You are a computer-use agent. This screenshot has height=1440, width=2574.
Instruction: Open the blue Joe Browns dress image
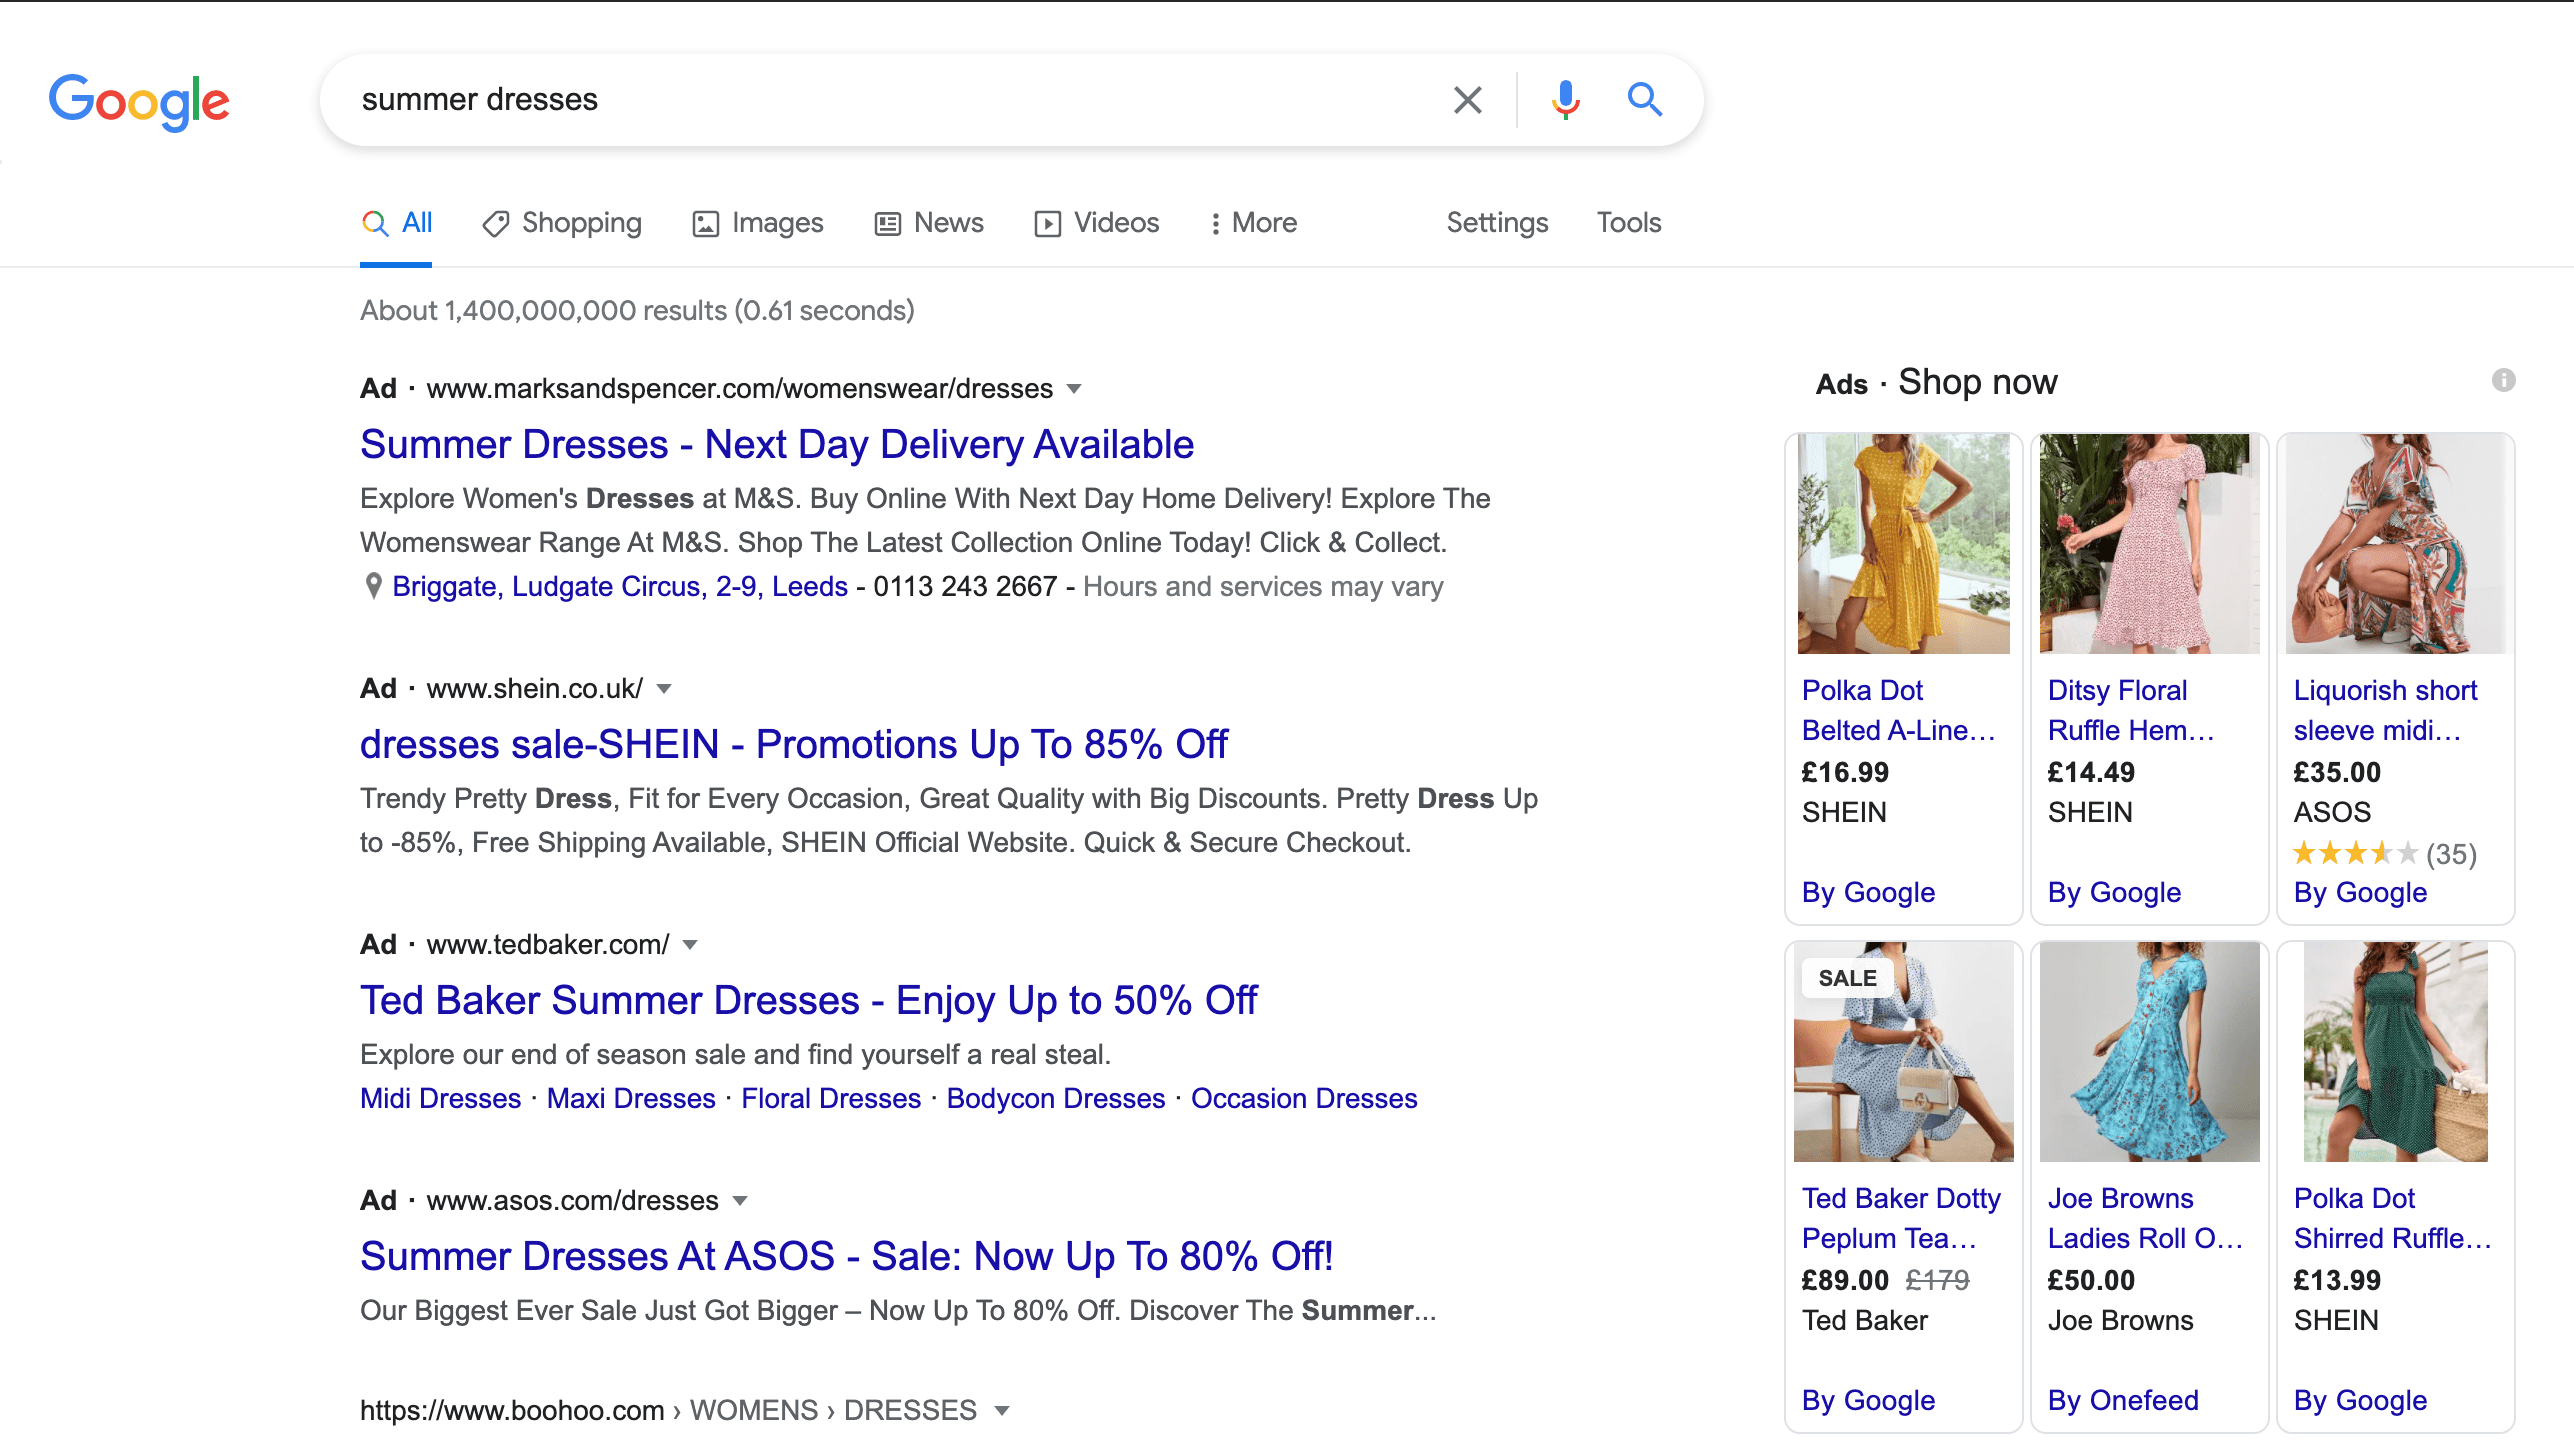2149,1052
